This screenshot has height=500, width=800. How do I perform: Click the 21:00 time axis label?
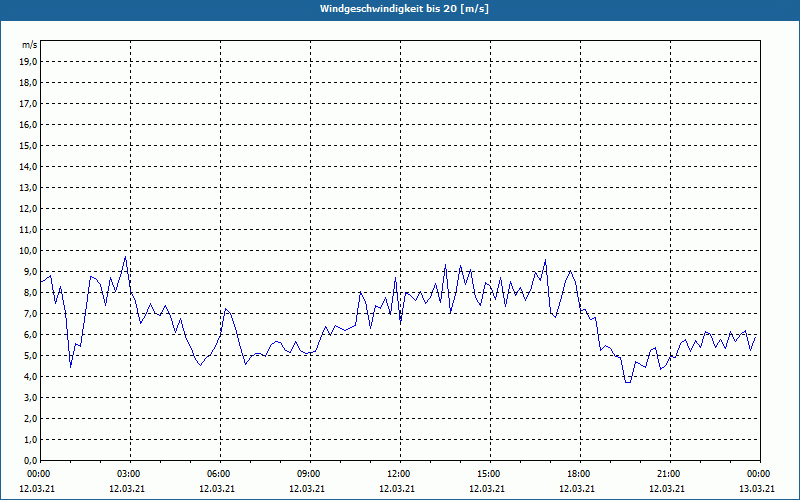pyautogui.click(x=670, y=474)
